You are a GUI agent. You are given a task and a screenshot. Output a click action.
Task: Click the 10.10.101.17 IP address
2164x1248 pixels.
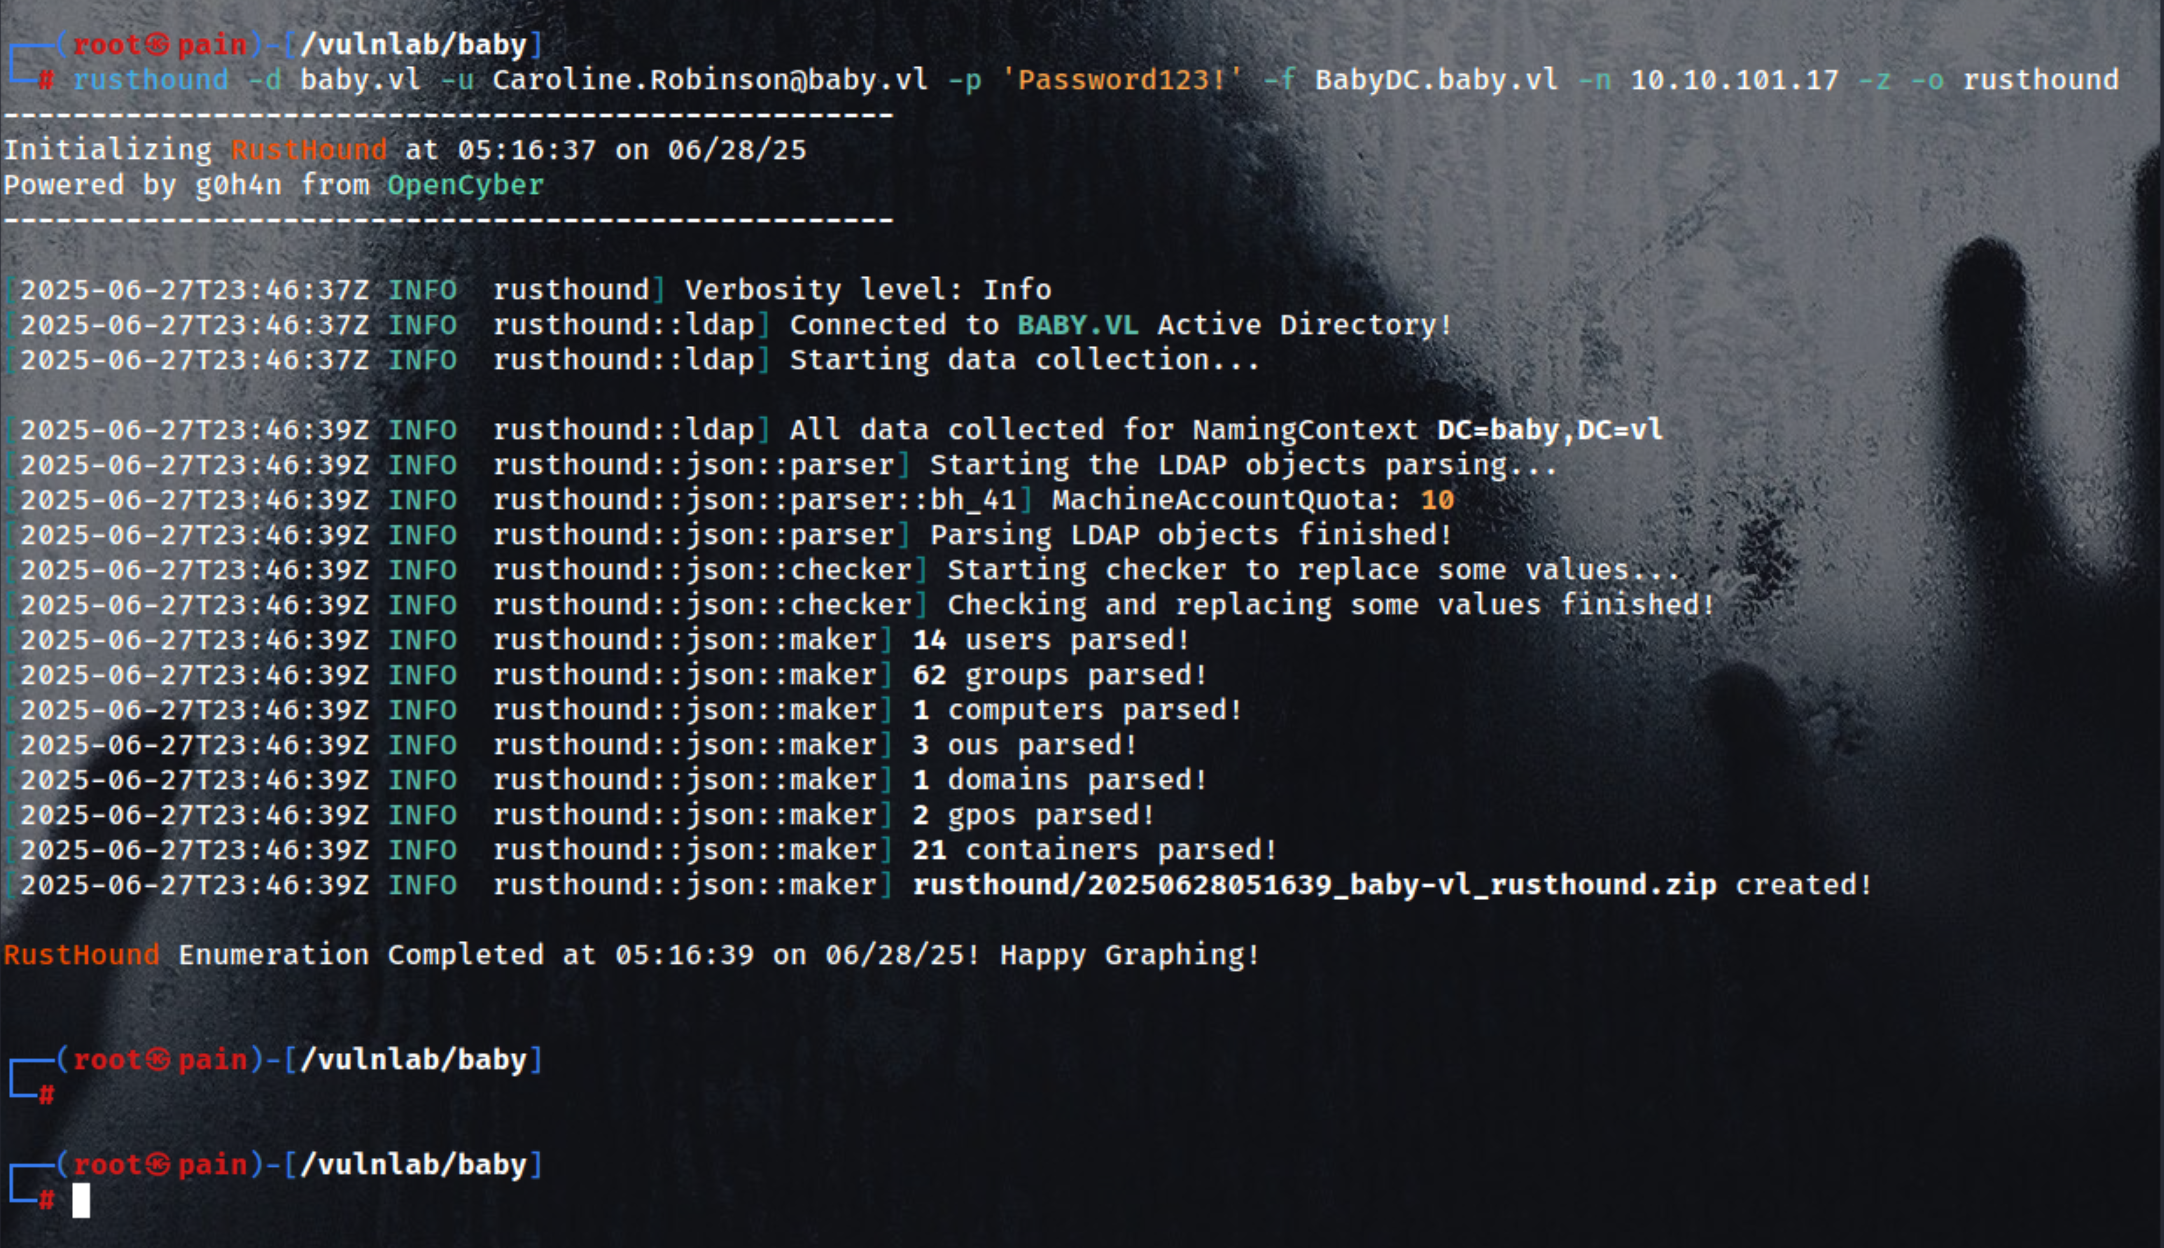pyautogui.click(x=1734, y=80)
